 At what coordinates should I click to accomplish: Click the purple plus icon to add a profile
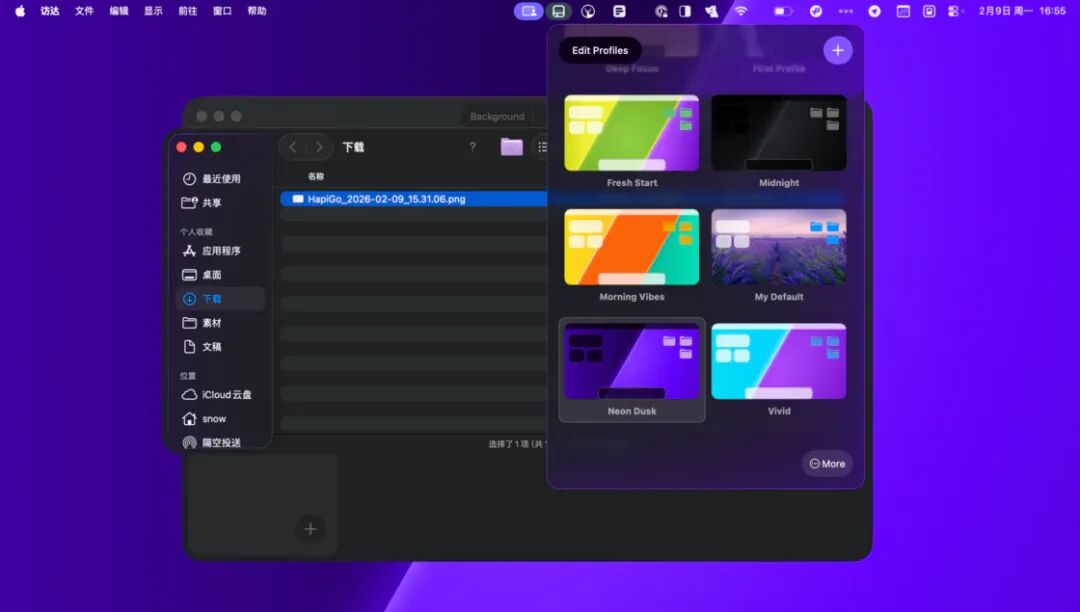coord(837,49)
